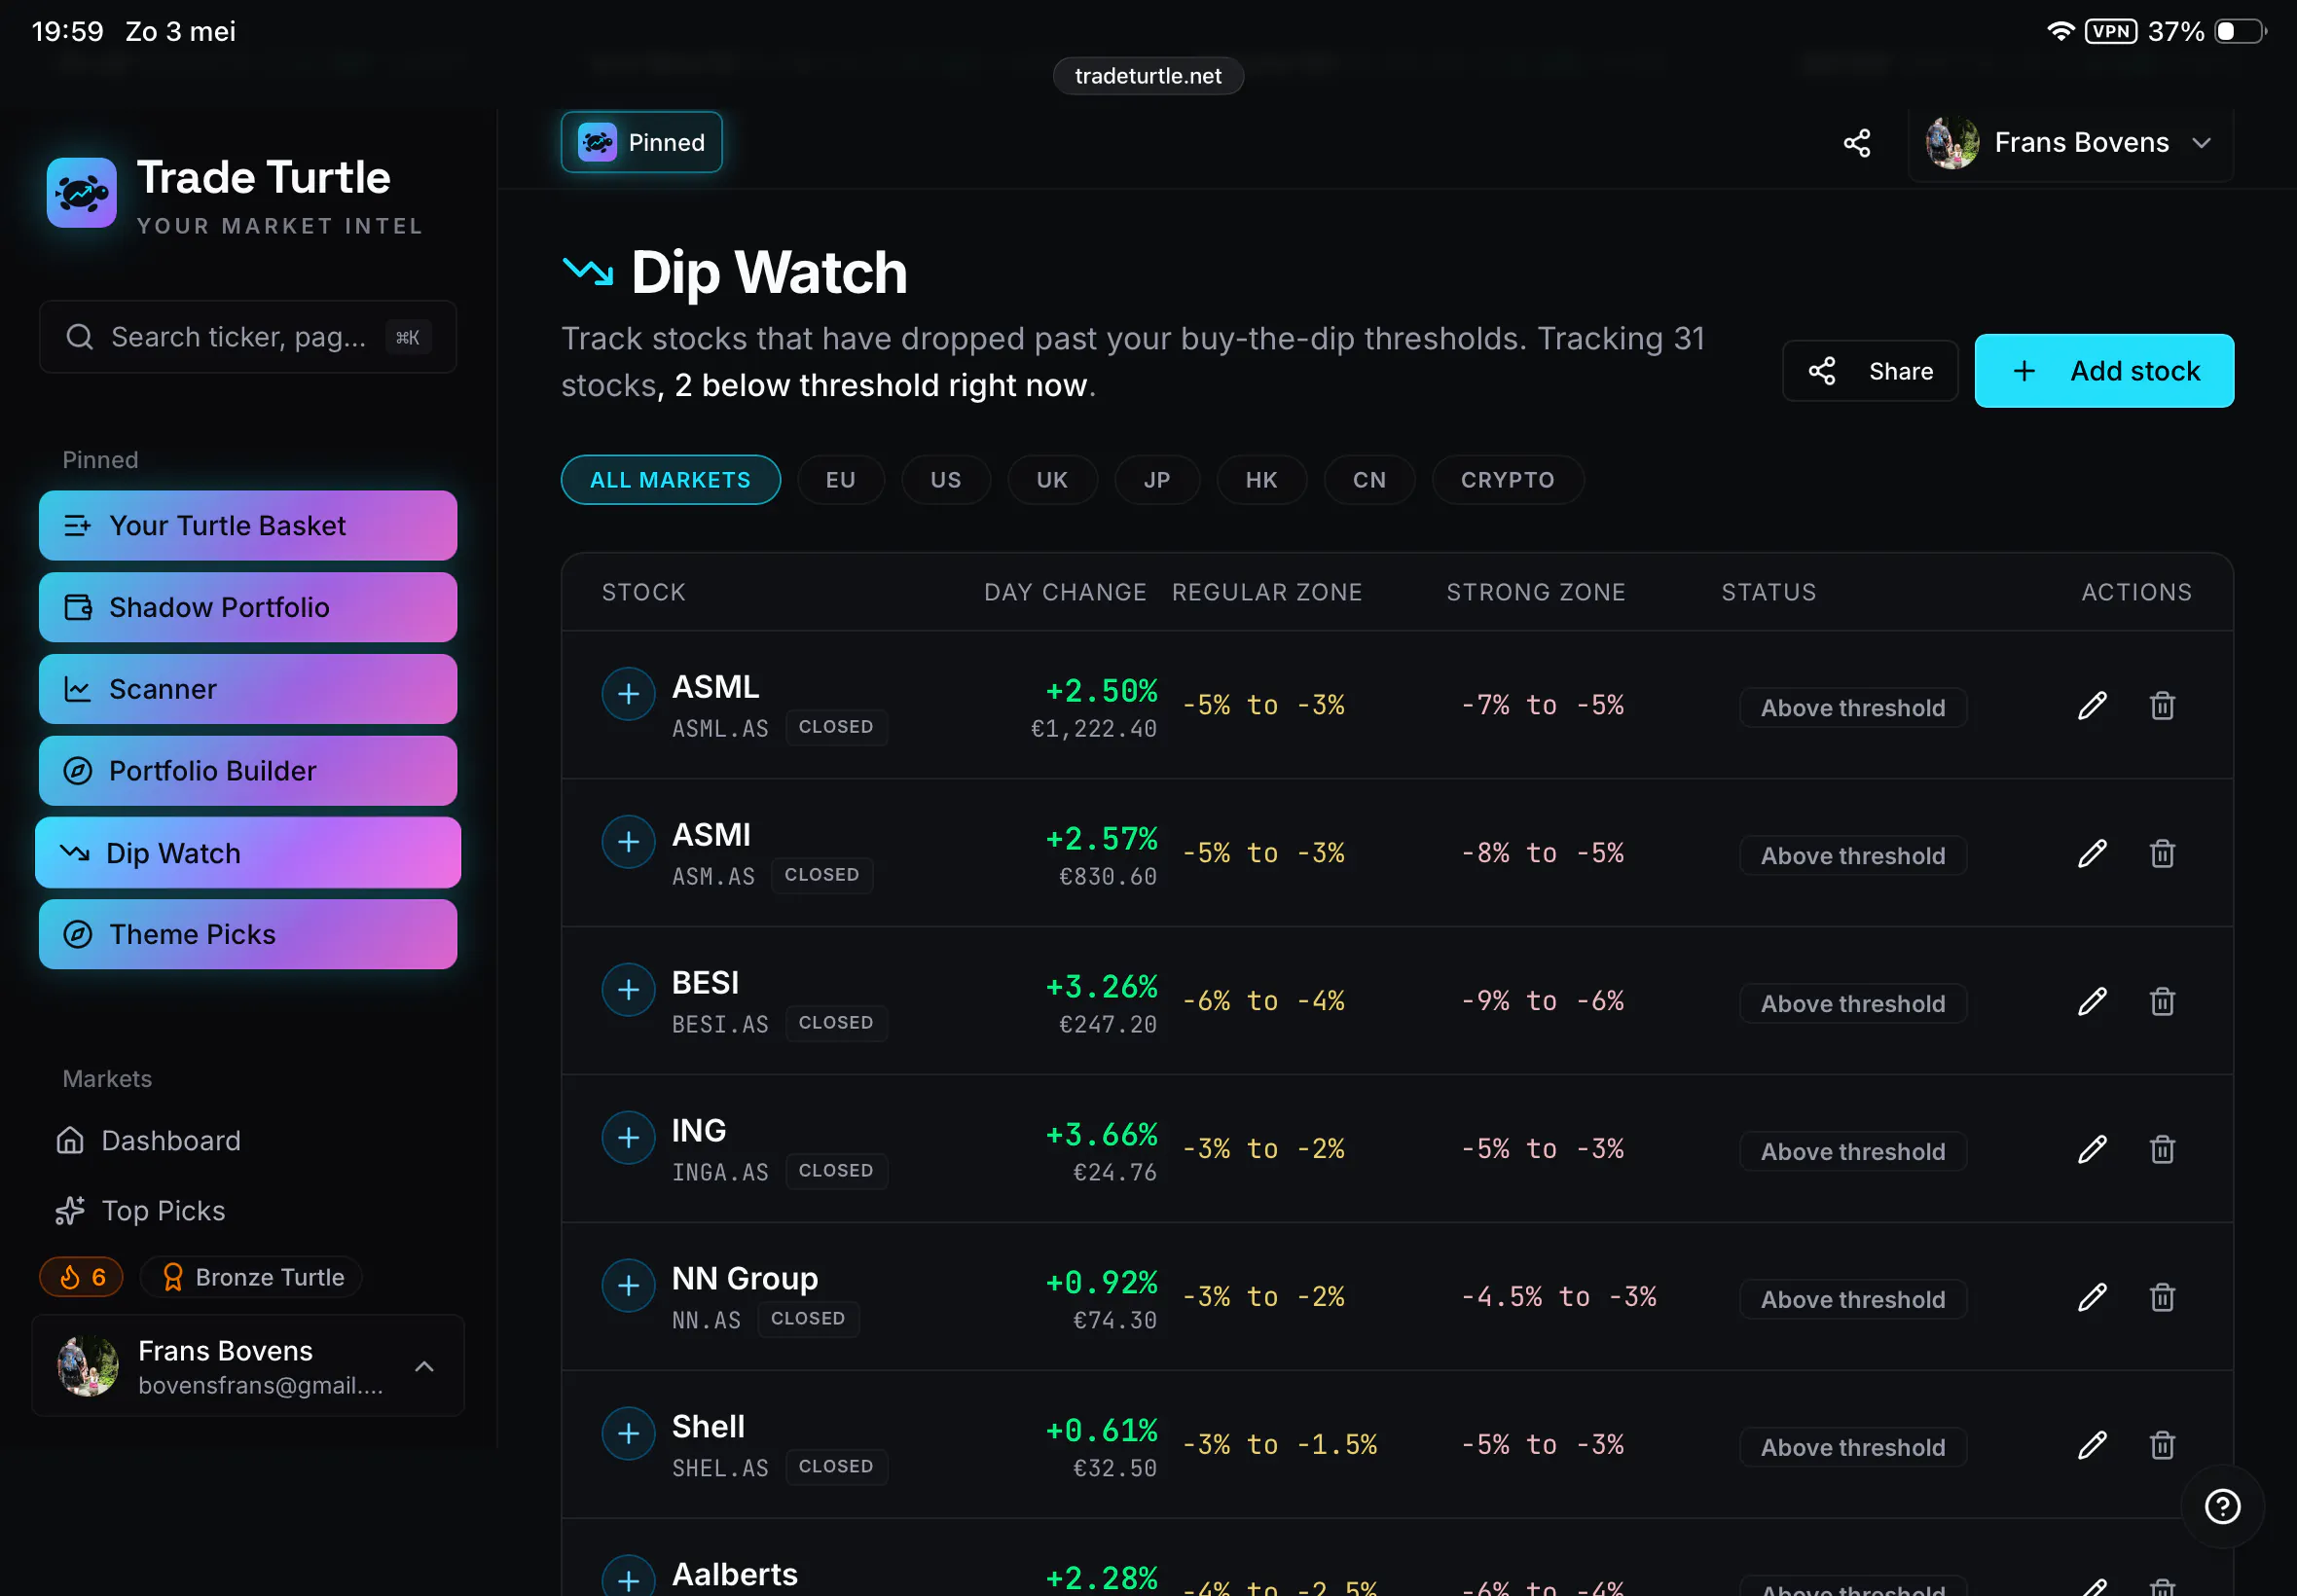The height and width of the screenshot is (1596, 2297).
Task: Filter by JP market
Action: (x=1156, y=481)
